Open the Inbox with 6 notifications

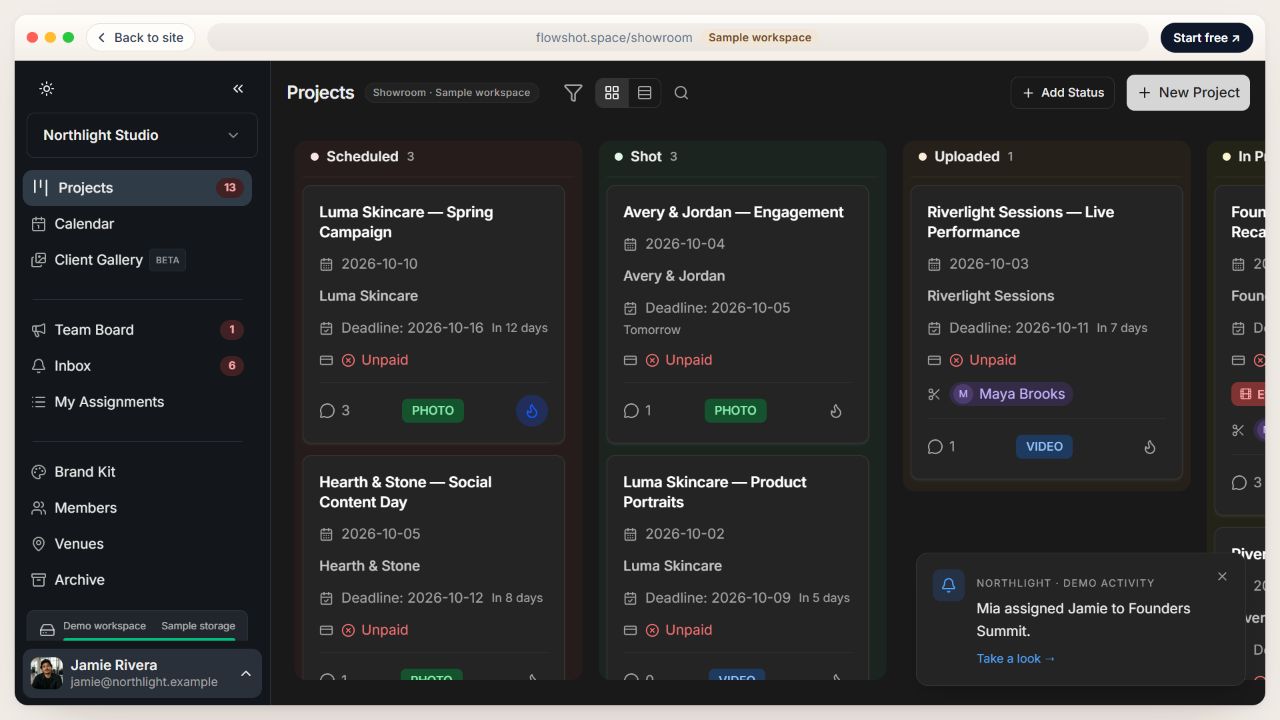click(x=137, y=366)
